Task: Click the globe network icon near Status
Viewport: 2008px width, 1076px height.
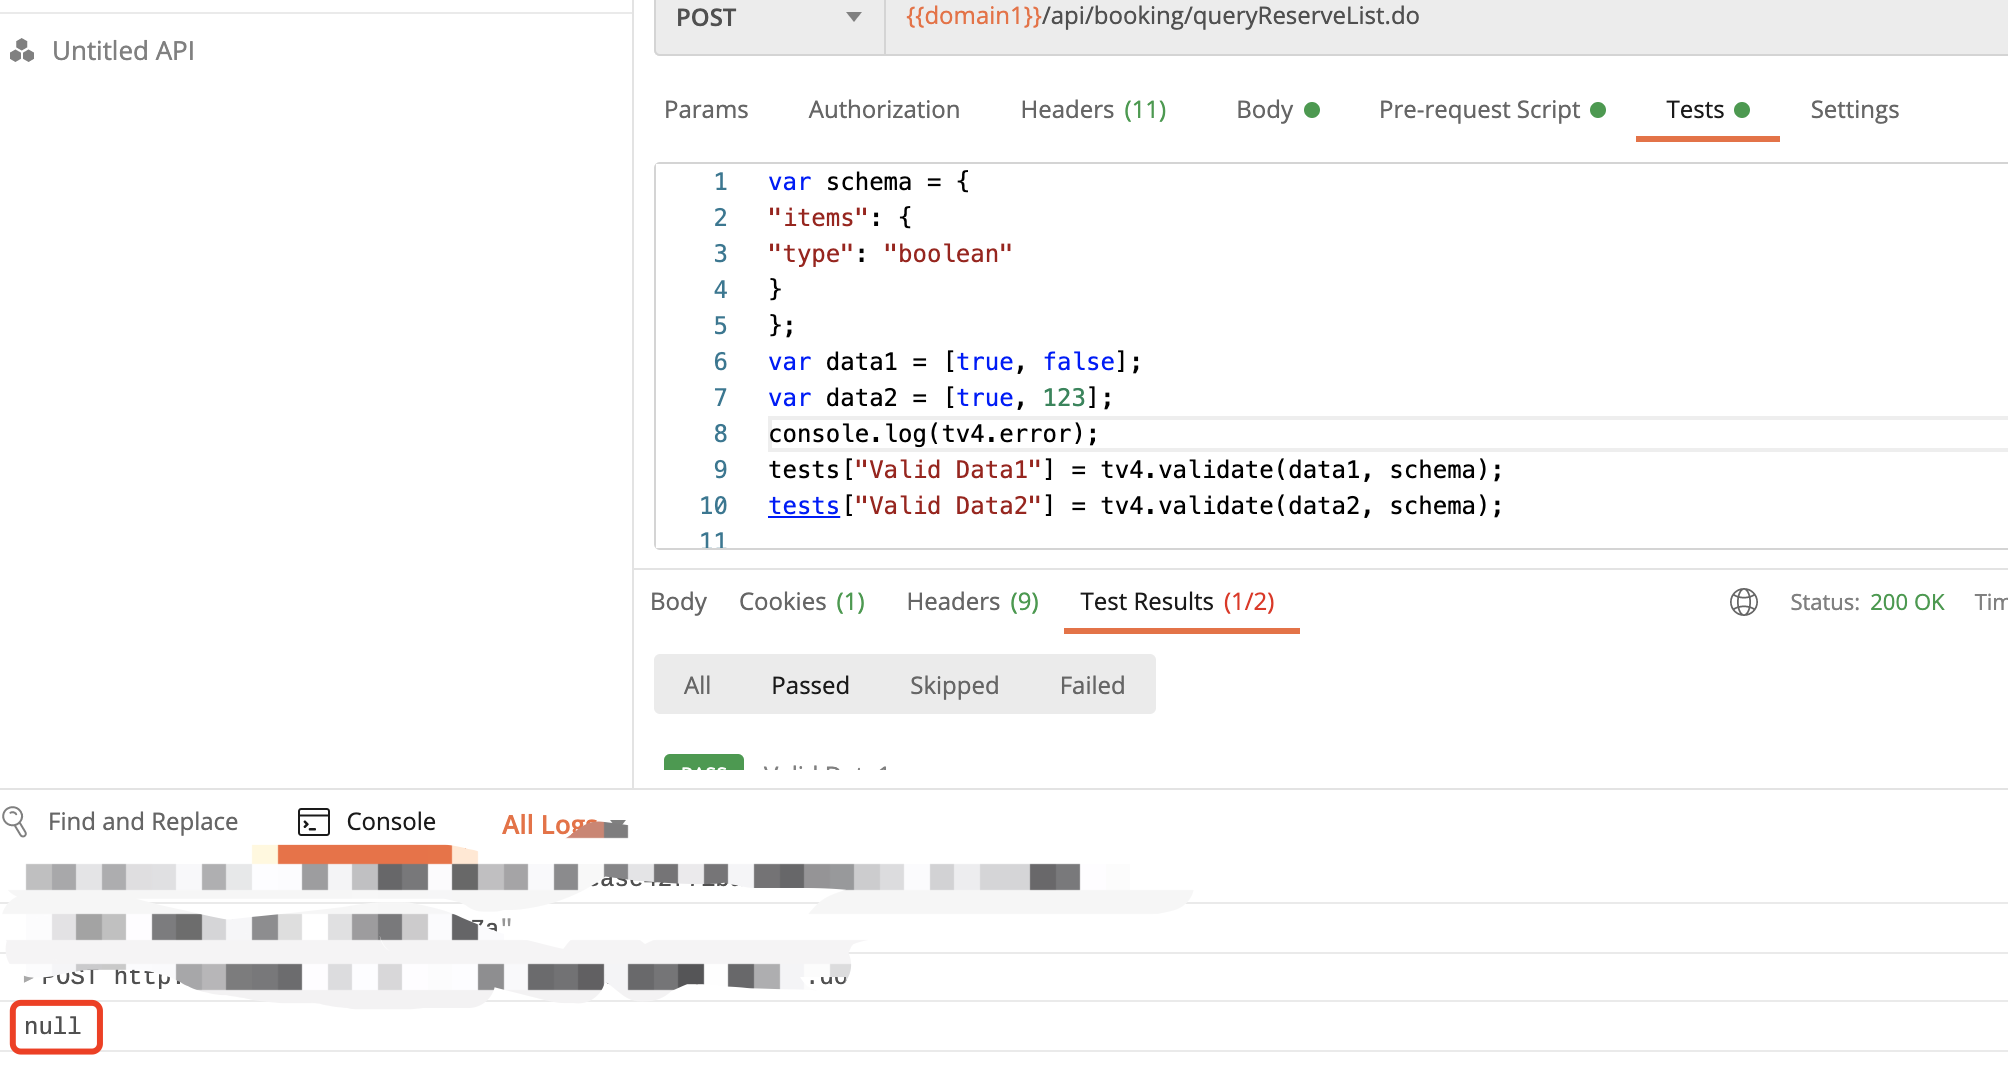Action: click(1743, 602)
